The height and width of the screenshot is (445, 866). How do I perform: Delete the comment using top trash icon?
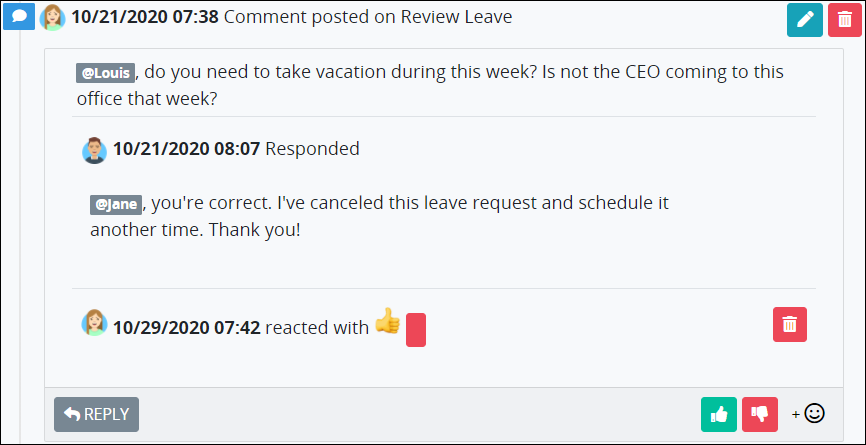(x=845, y=20)
